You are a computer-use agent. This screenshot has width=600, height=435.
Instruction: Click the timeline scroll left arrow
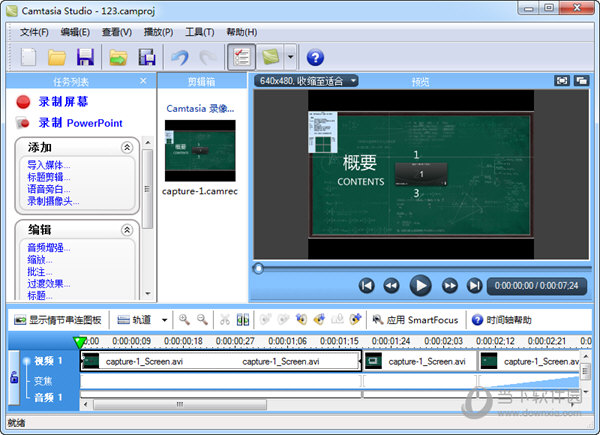86,404
